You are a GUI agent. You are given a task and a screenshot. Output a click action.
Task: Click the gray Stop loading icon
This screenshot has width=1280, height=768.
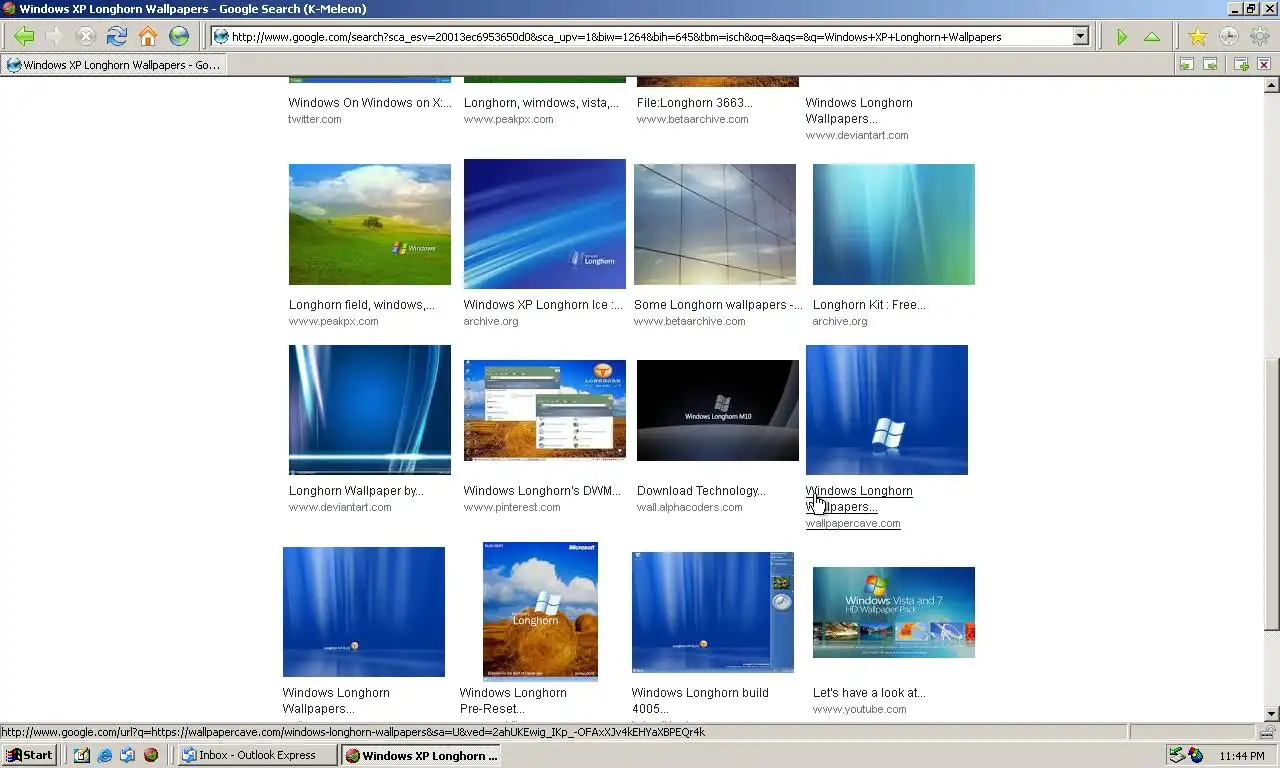pos(86,37)
